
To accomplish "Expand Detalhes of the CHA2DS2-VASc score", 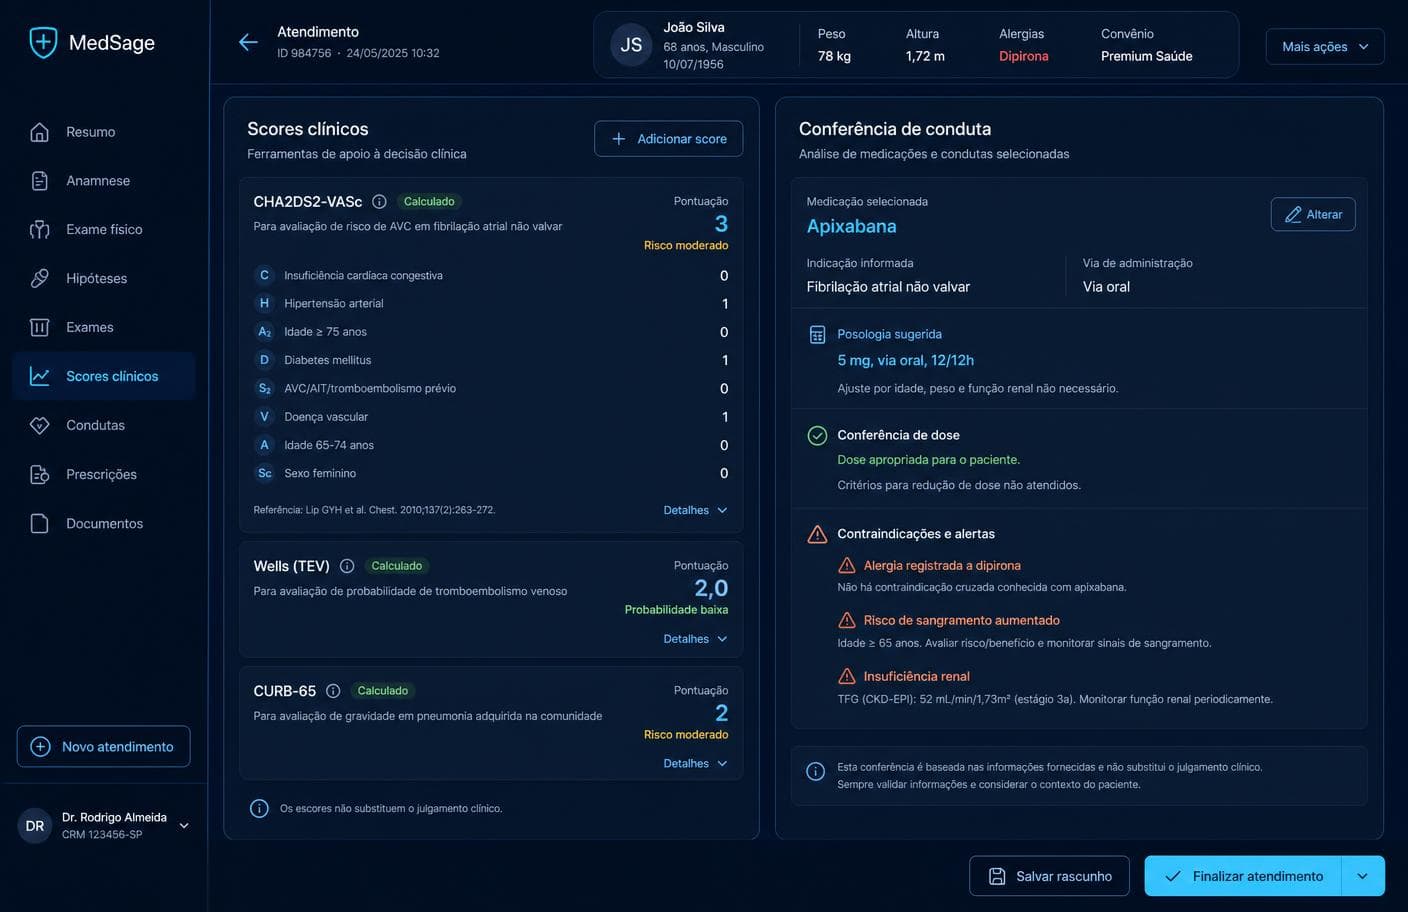I will (x=695, y=510).
